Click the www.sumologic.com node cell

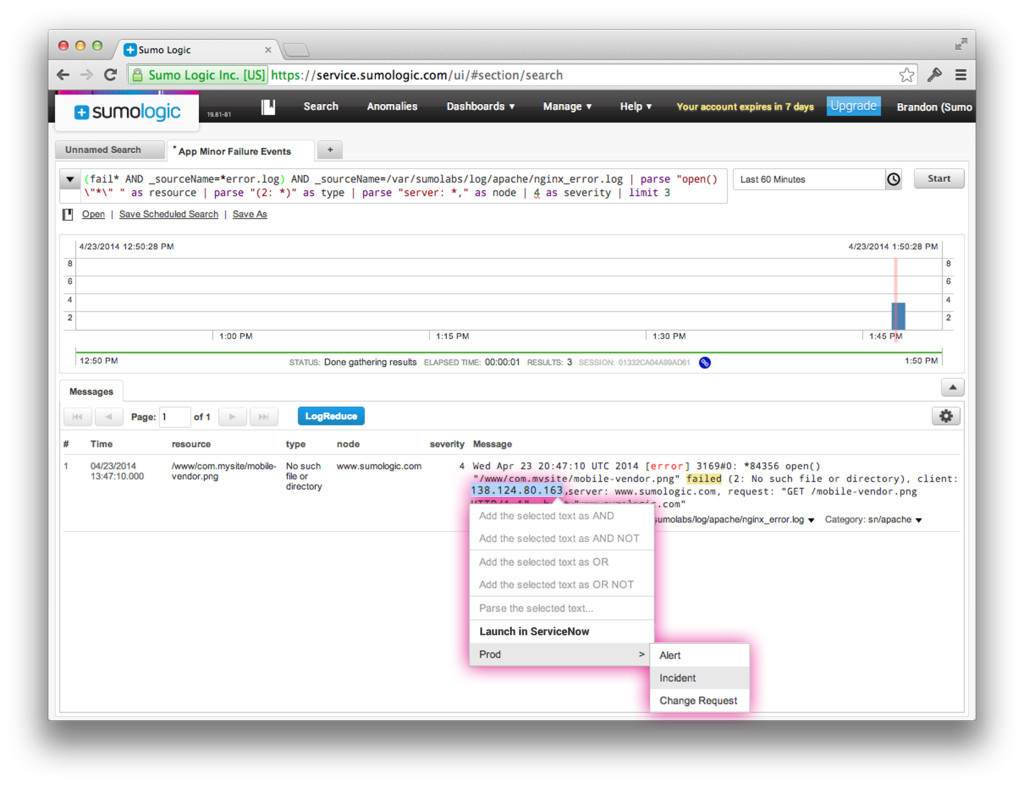[x=379, y=466]
